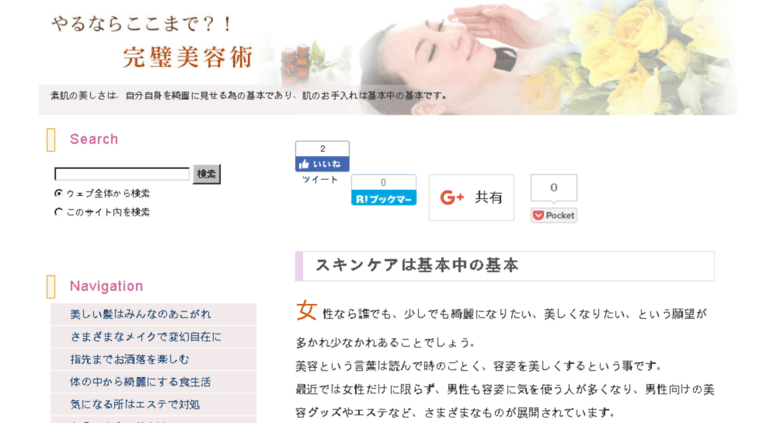Click the search text input field
The height and width of the screenshot is (423, 777).
tap(122, 174)
